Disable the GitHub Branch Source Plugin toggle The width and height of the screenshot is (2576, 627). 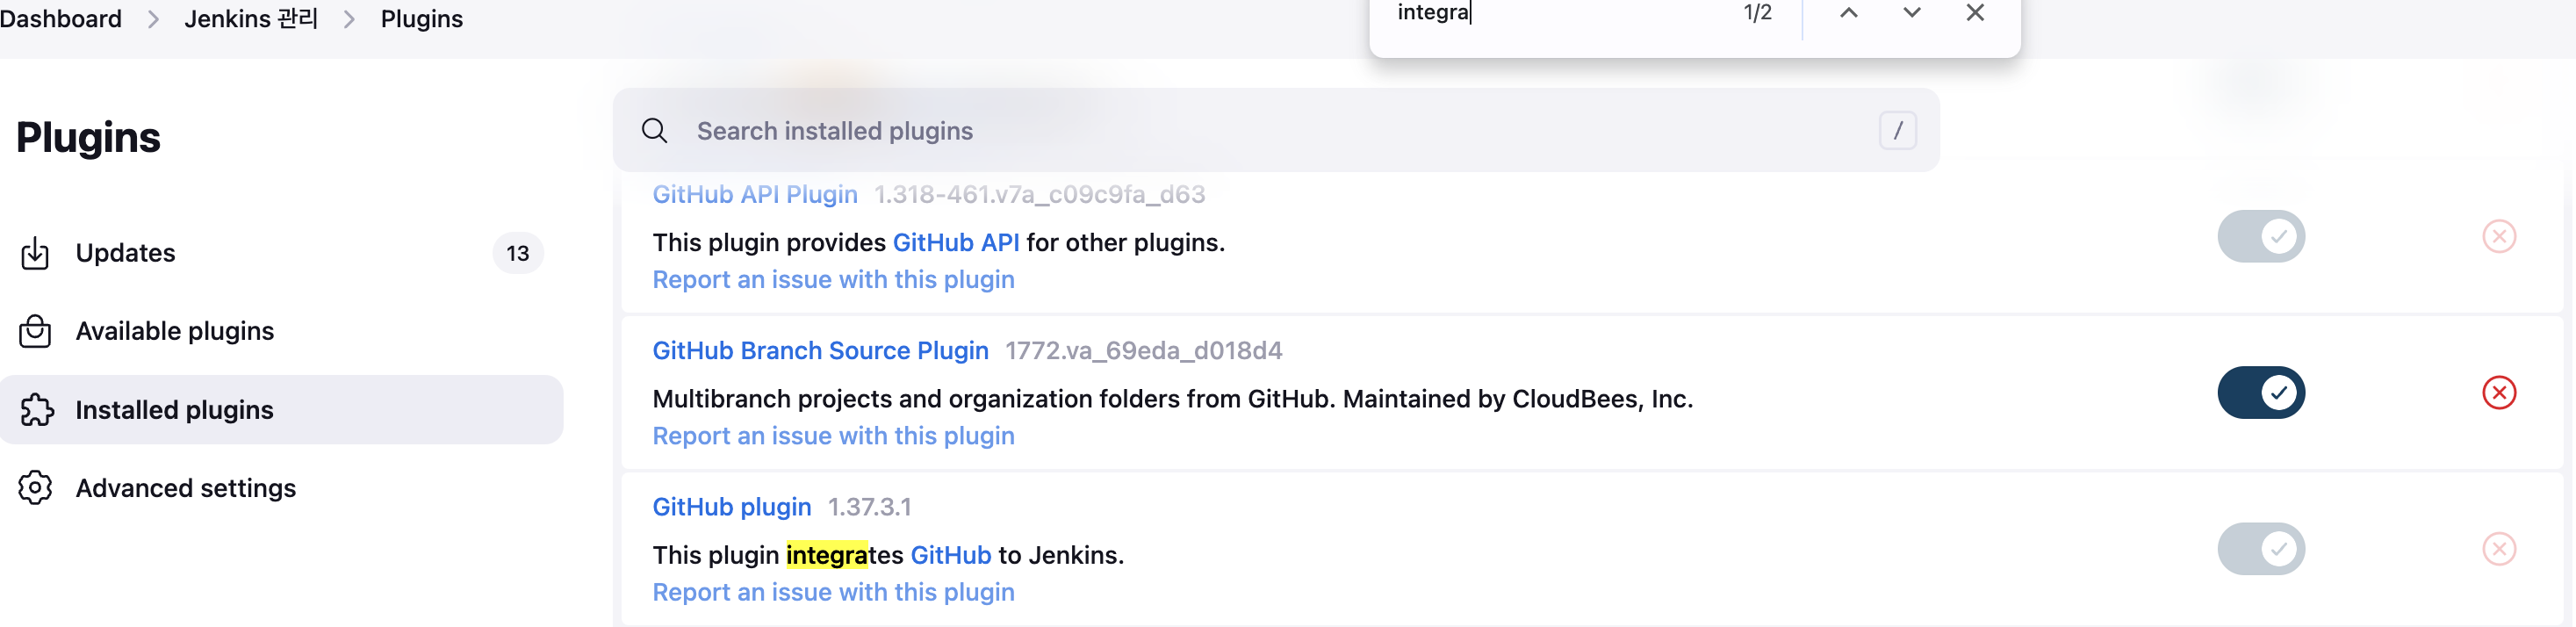tap(2260, 393)
